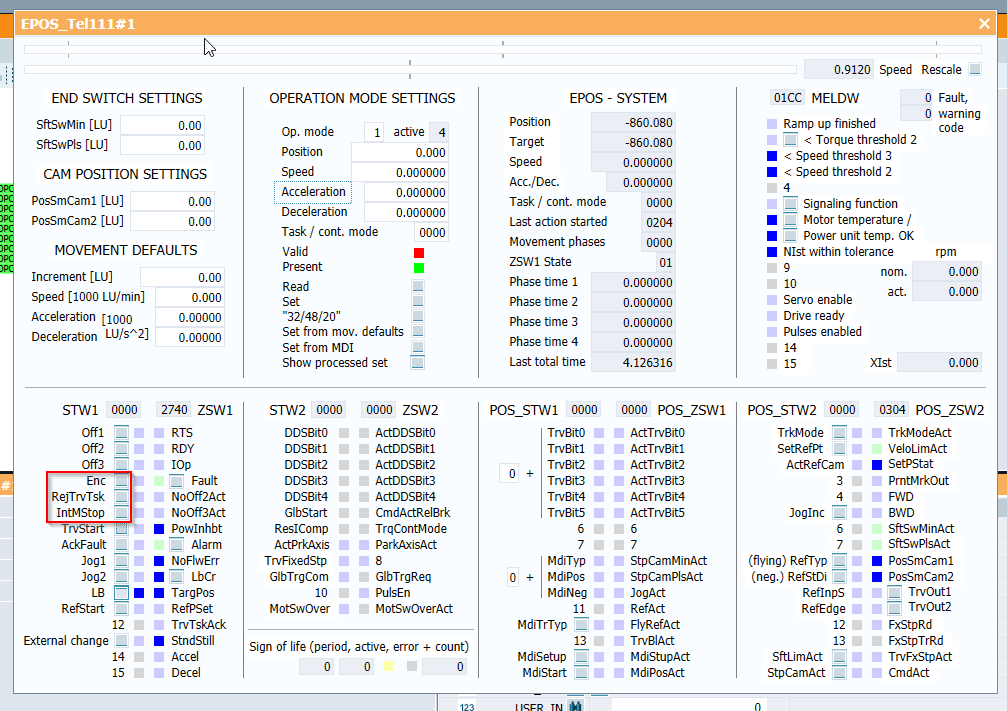The image size is (1007, 711).
Task: Click the speed scale slider bar
Action: coord(410,69)
